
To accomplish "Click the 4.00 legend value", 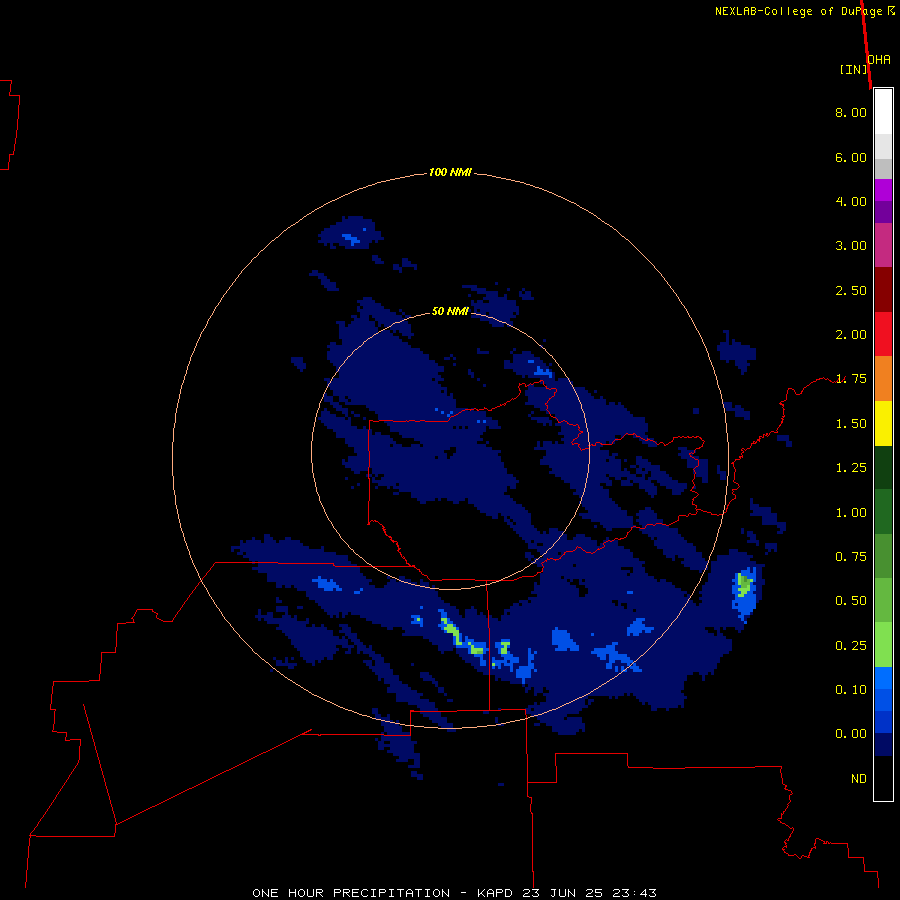I will [x=851, y=201].
